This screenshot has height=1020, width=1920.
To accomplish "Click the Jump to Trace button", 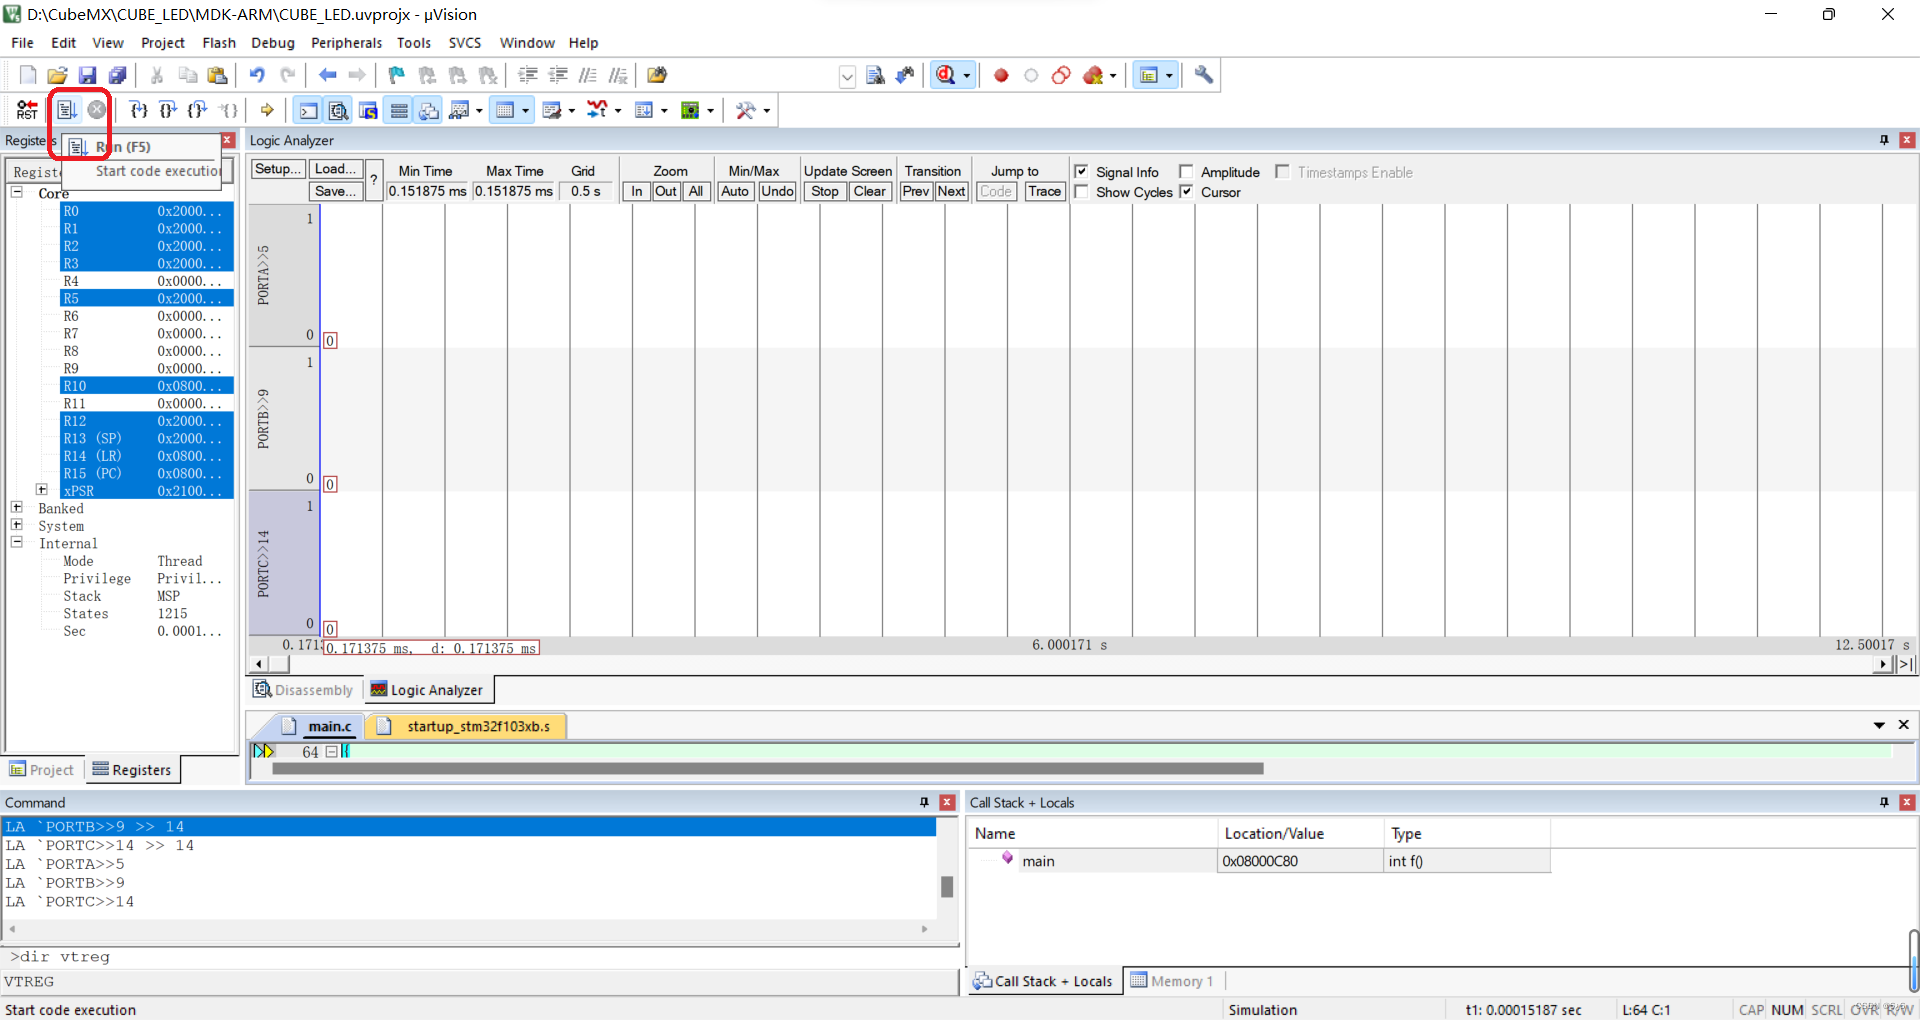I will pos(1044,191).
